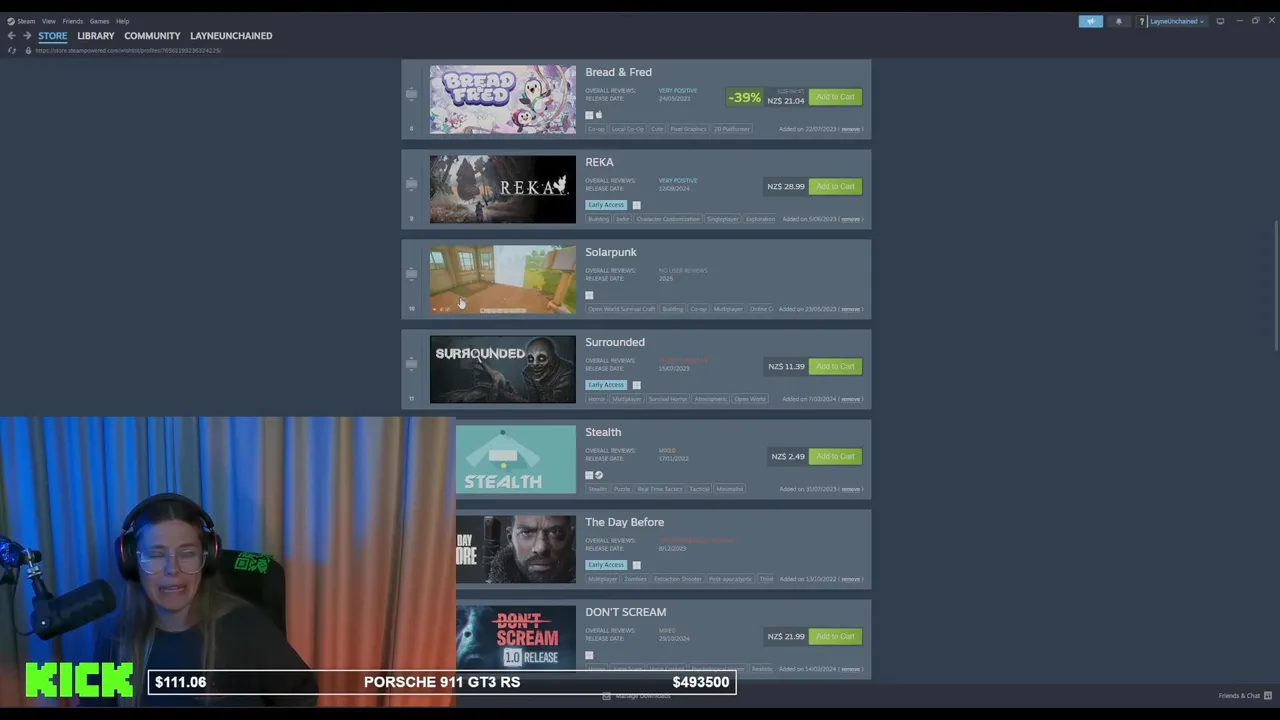1280x720 pixels.
Task: Add DON'T SCREAM to cart
Action: [x=835, y=637]
